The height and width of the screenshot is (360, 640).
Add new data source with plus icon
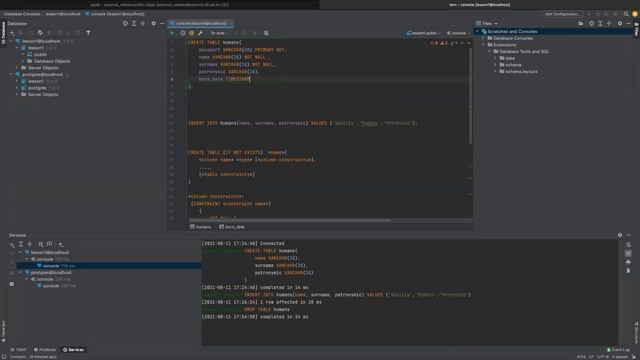(x=12, y=33)
